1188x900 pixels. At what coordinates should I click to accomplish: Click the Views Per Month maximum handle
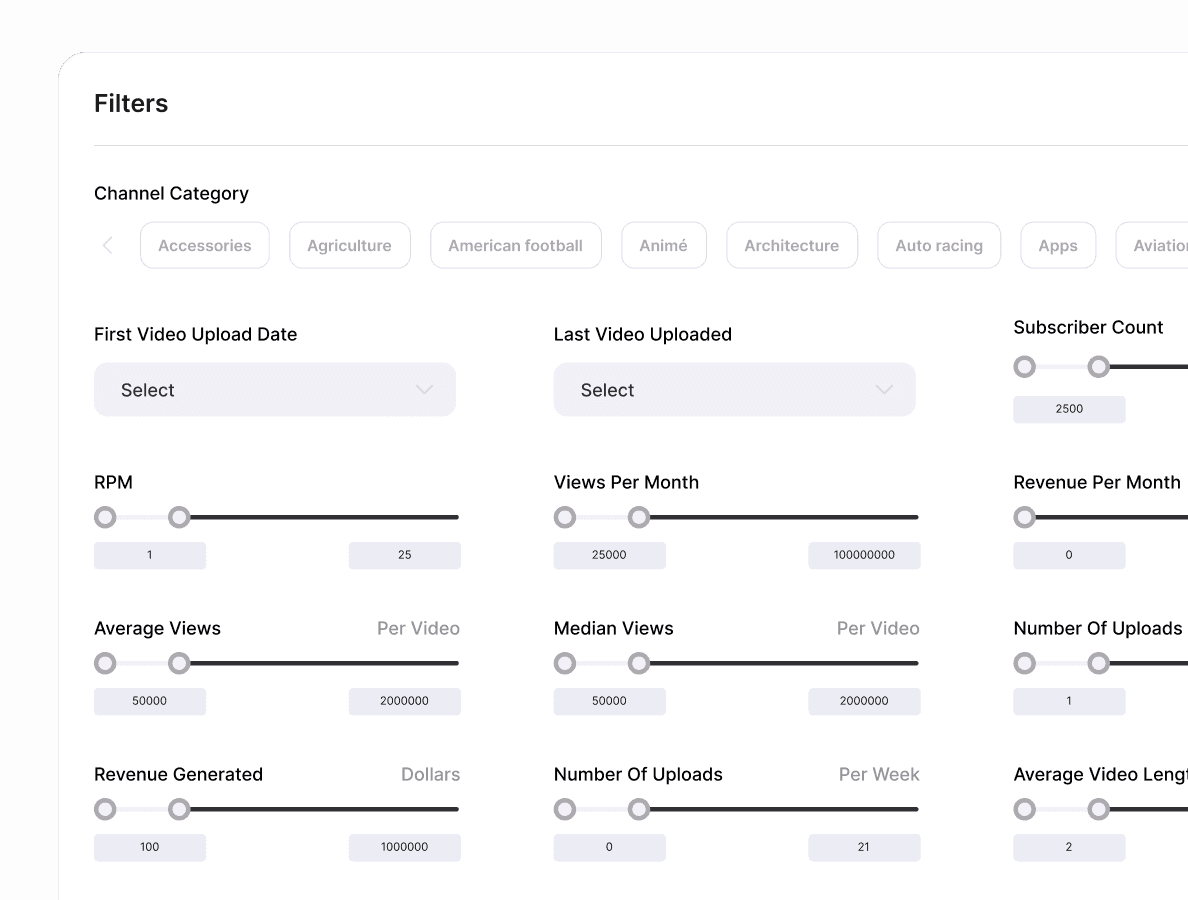click(639, 517)
